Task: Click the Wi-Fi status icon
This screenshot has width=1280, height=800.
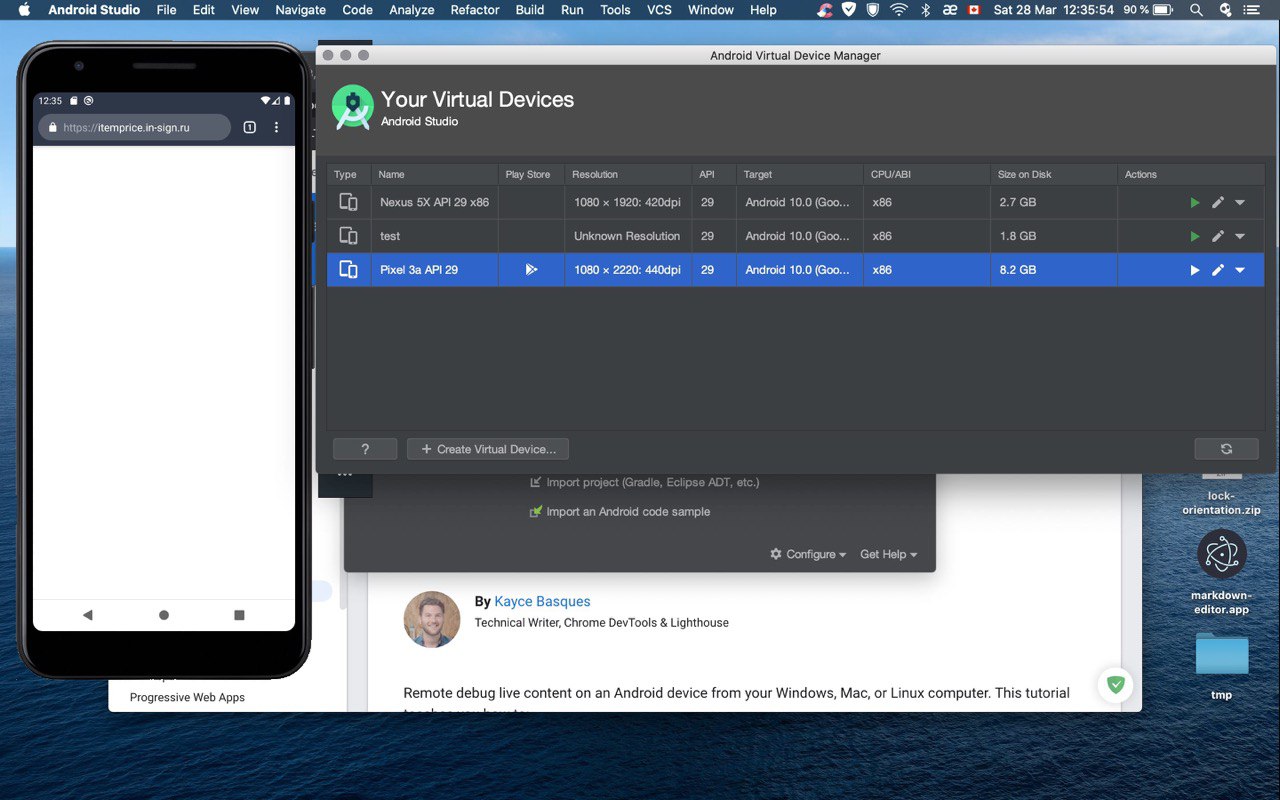Action: click(x=899, y=10)
